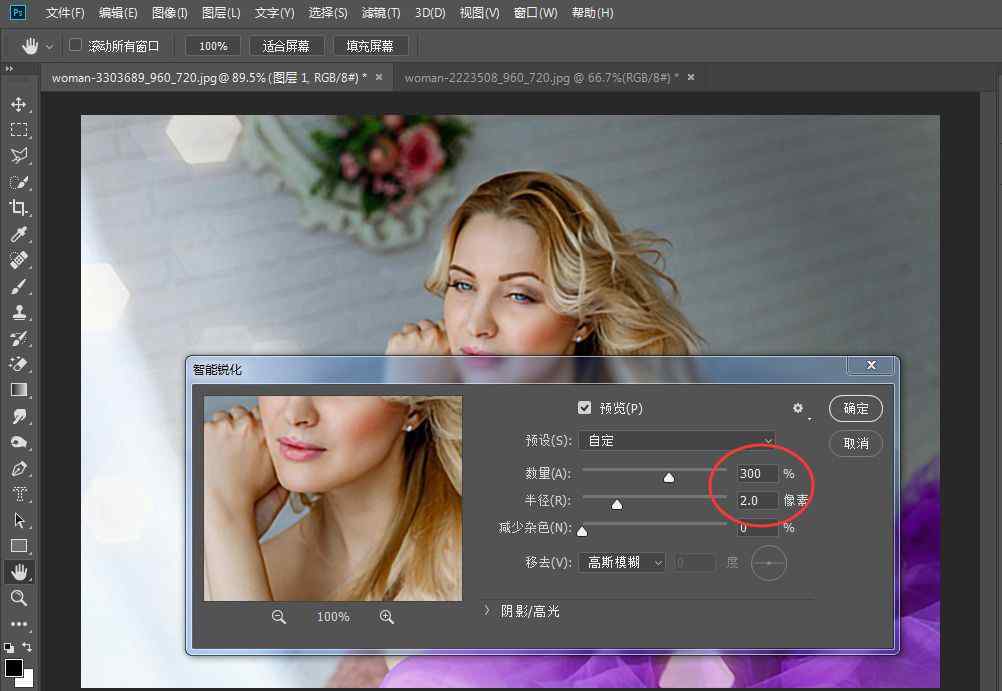Viewport: 1002px width, 691px height.
Task: Activate the Pen tool
Action: click(x=18, y=468)
